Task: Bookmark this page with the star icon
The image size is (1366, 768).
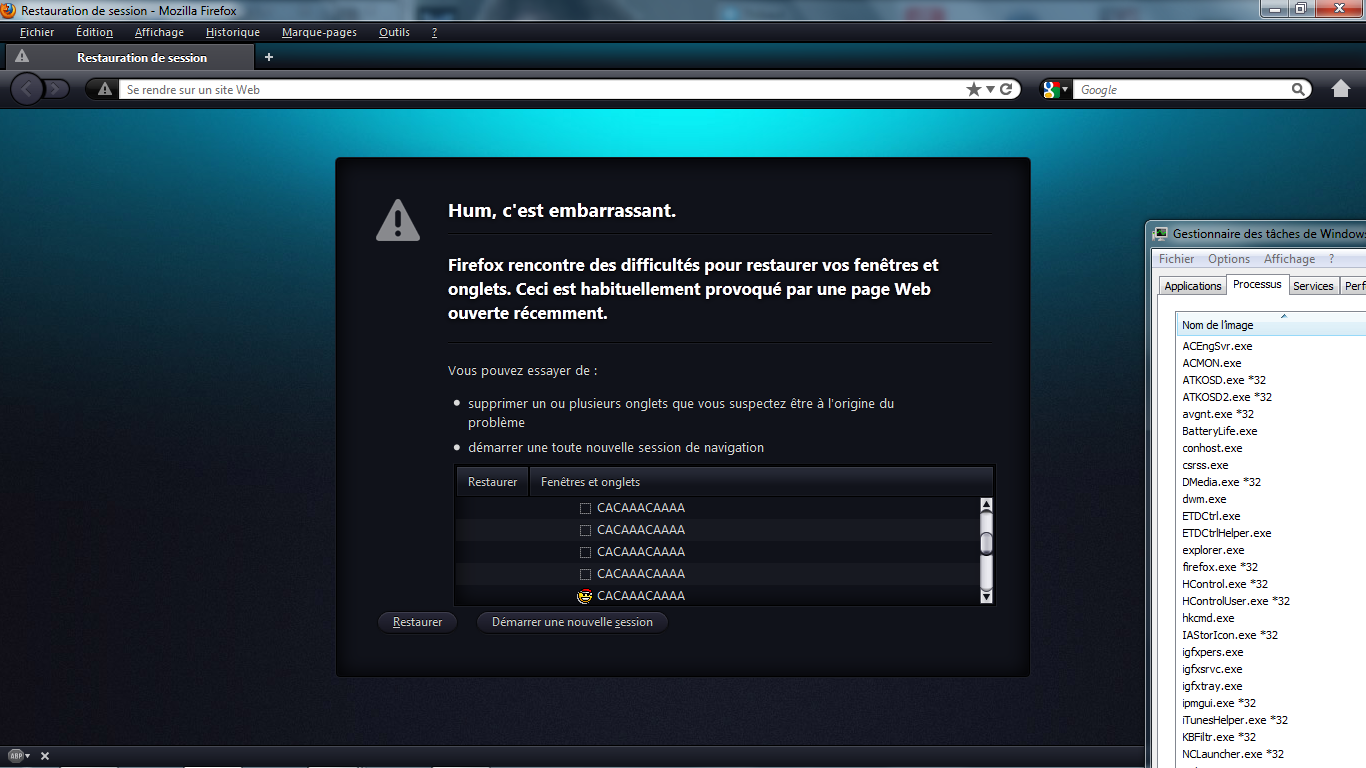Action: click(974, 89)
